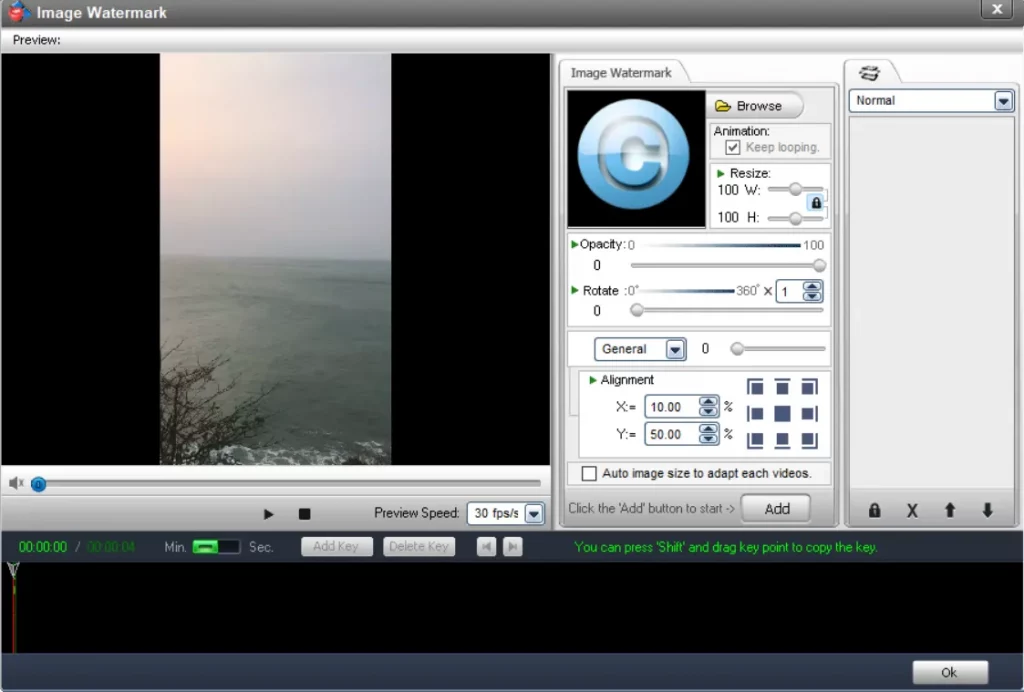
Task: Open the General effect dropdown
Action: 675,350
